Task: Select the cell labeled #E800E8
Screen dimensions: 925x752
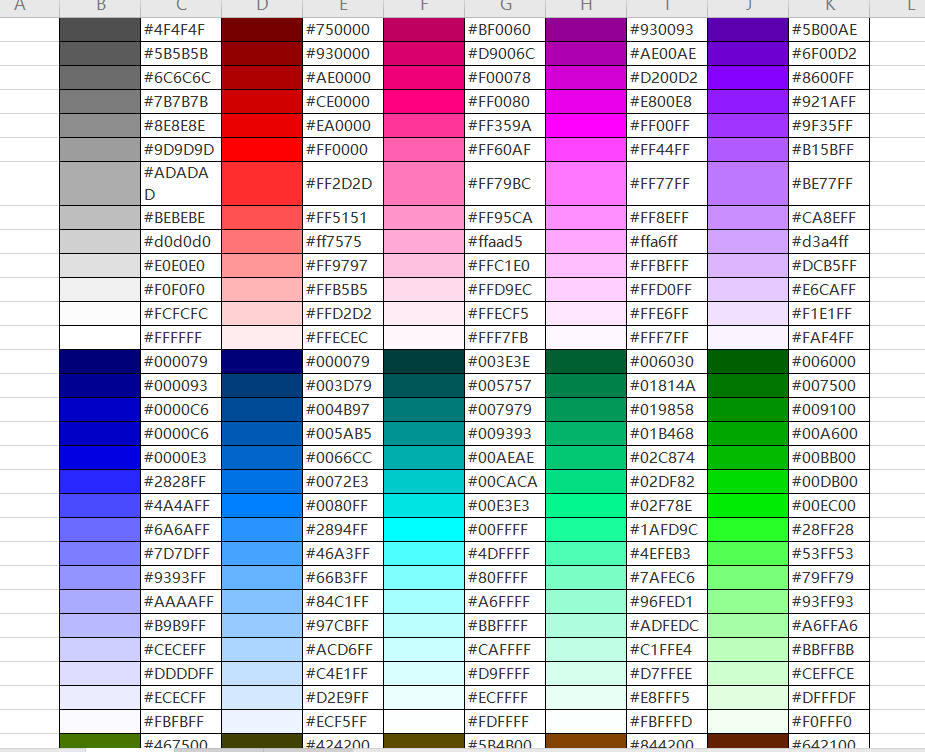Action: pos(667,101)
